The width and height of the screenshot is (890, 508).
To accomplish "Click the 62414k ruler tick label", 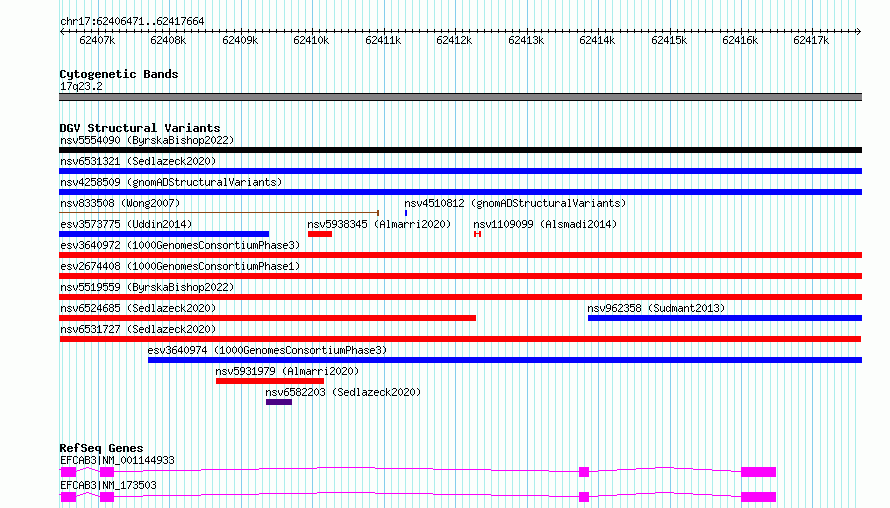I will point(597,40).
